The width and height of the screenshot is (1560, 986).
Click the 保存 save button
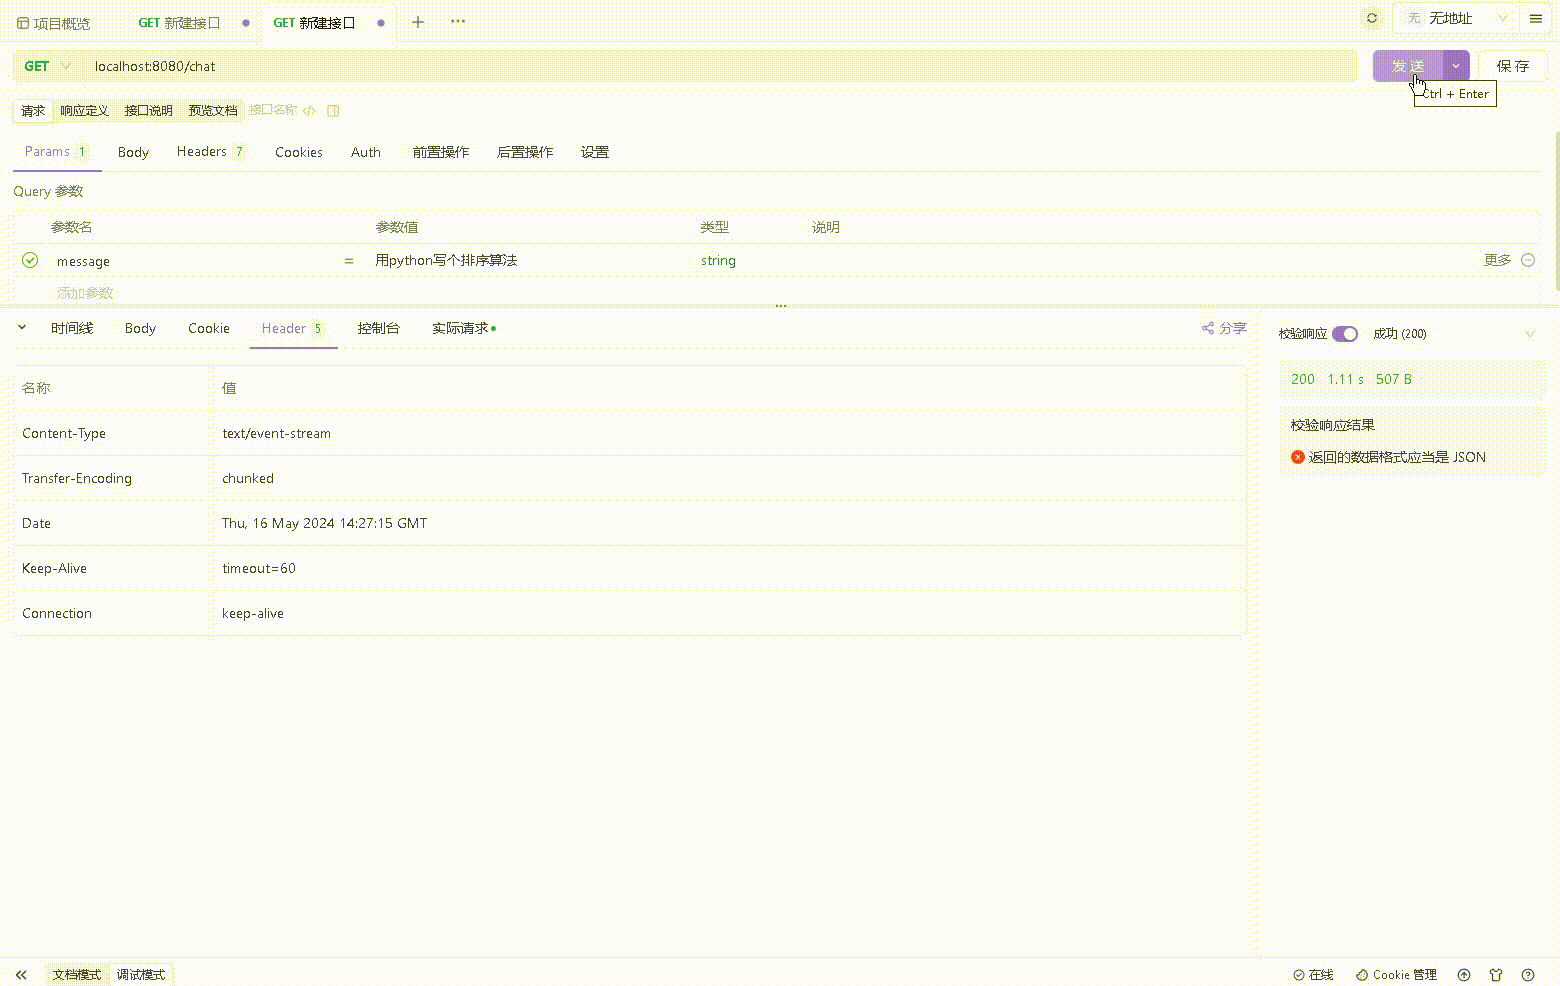click(1512, 65)
